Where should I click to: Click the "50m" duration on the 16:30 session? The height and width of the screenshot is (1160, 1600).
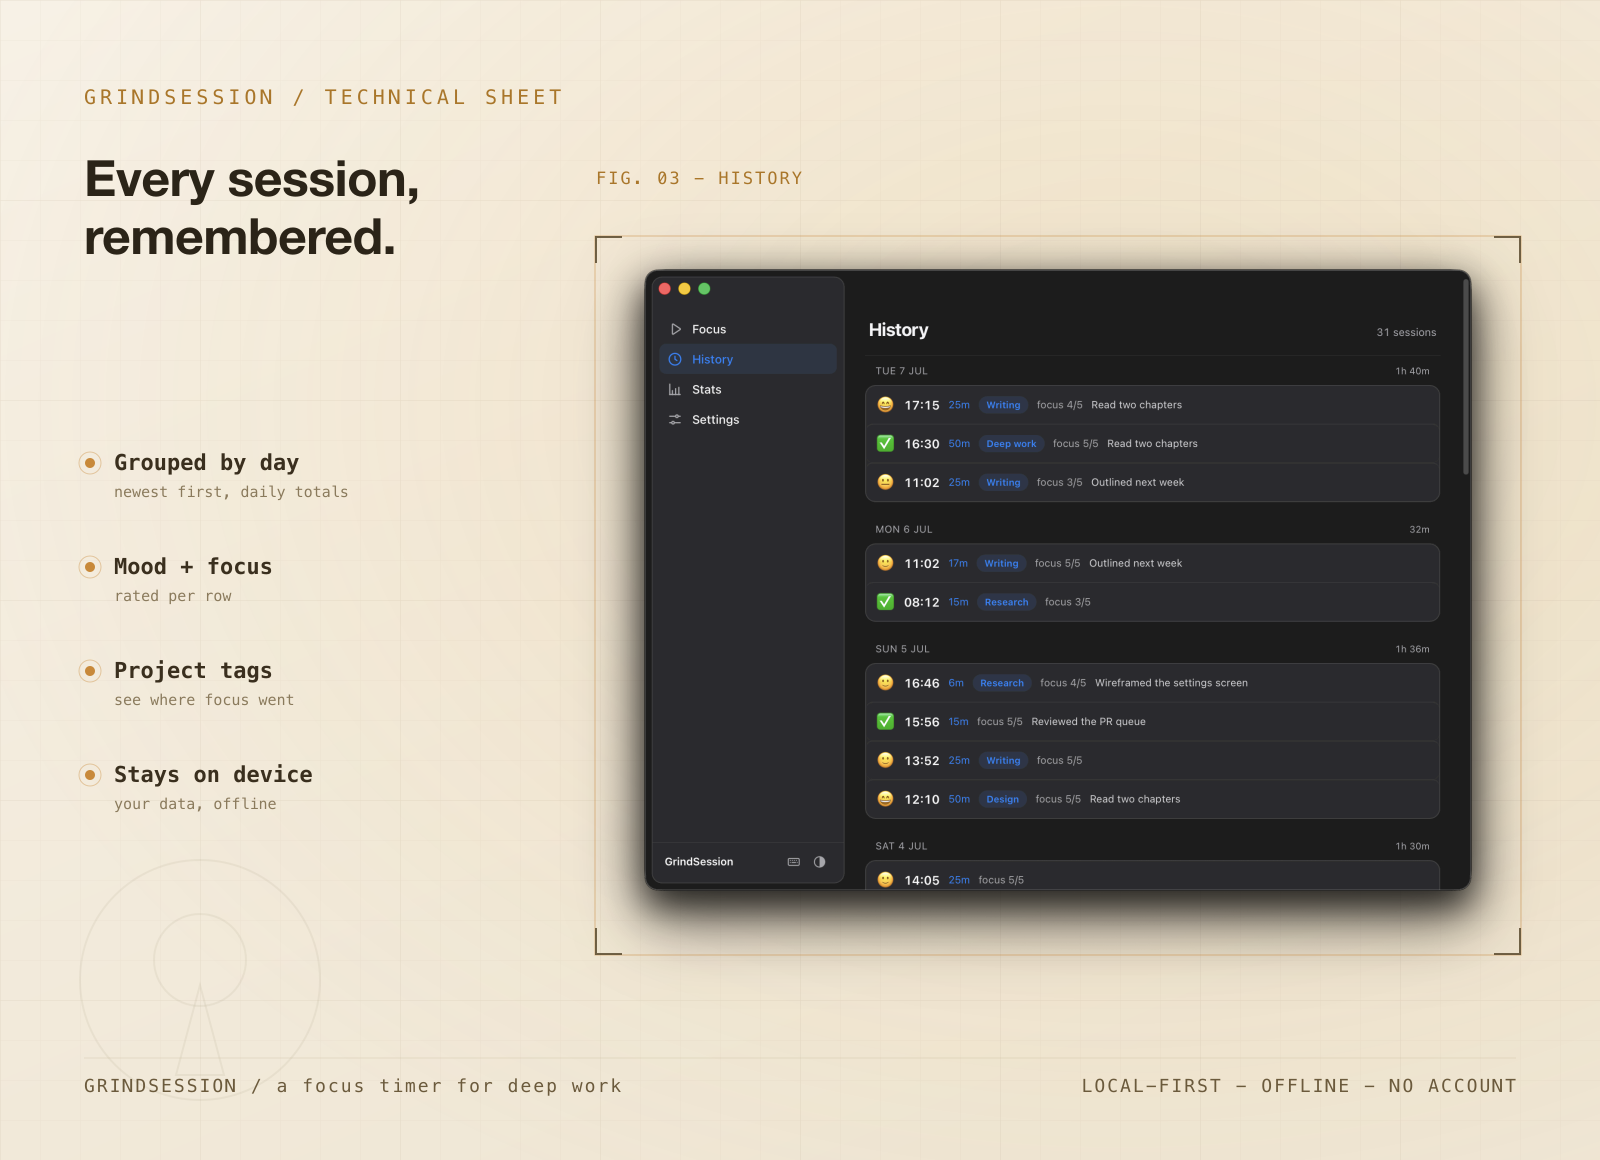[959, 443]
